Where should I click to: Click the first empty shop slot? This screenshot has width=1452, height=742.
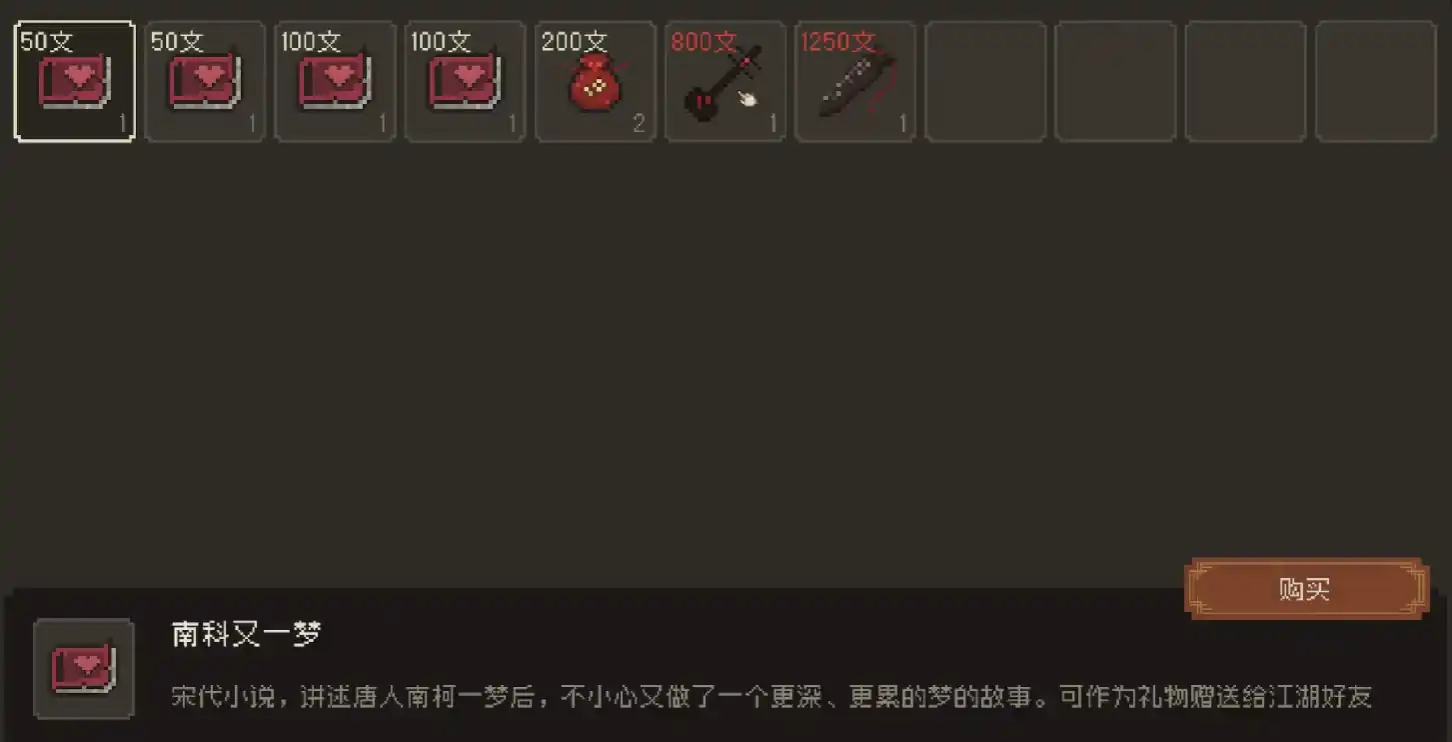pyautogui.click(x=985, y=82)
